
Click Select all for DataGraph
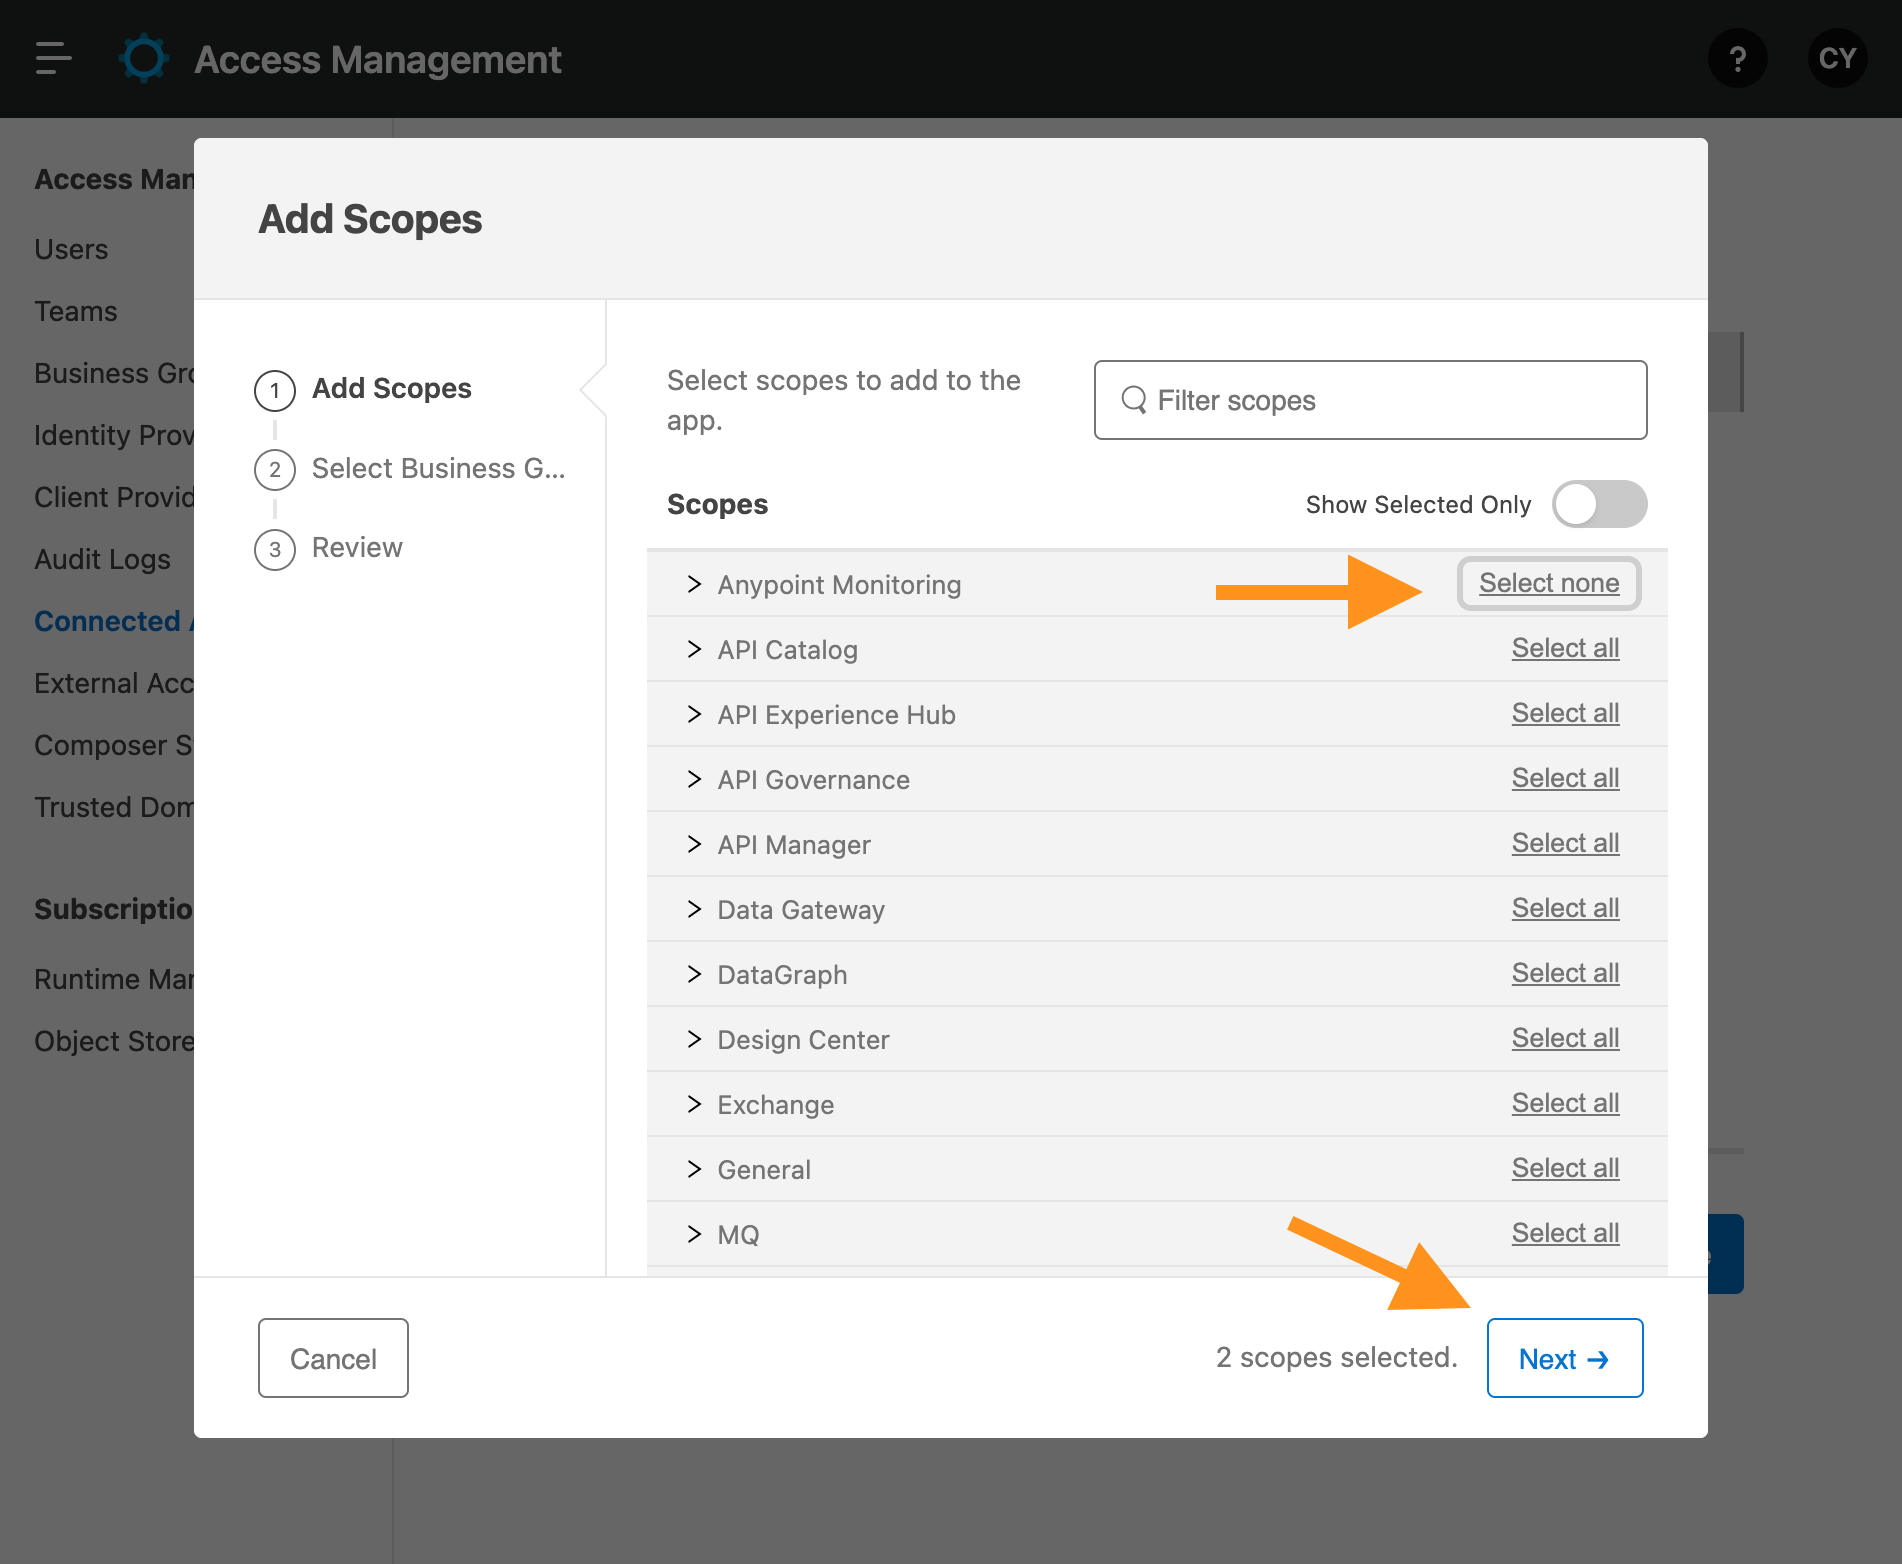1565,973
